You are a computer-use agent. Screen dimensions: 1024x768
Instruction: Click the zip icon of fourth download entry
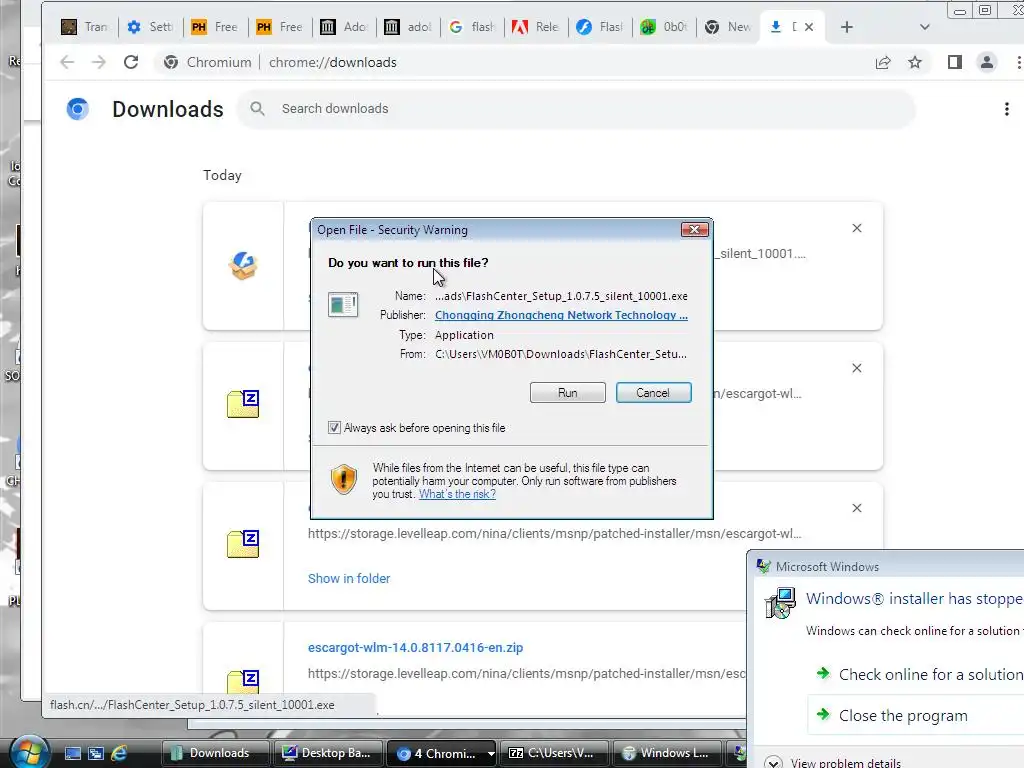243,682
